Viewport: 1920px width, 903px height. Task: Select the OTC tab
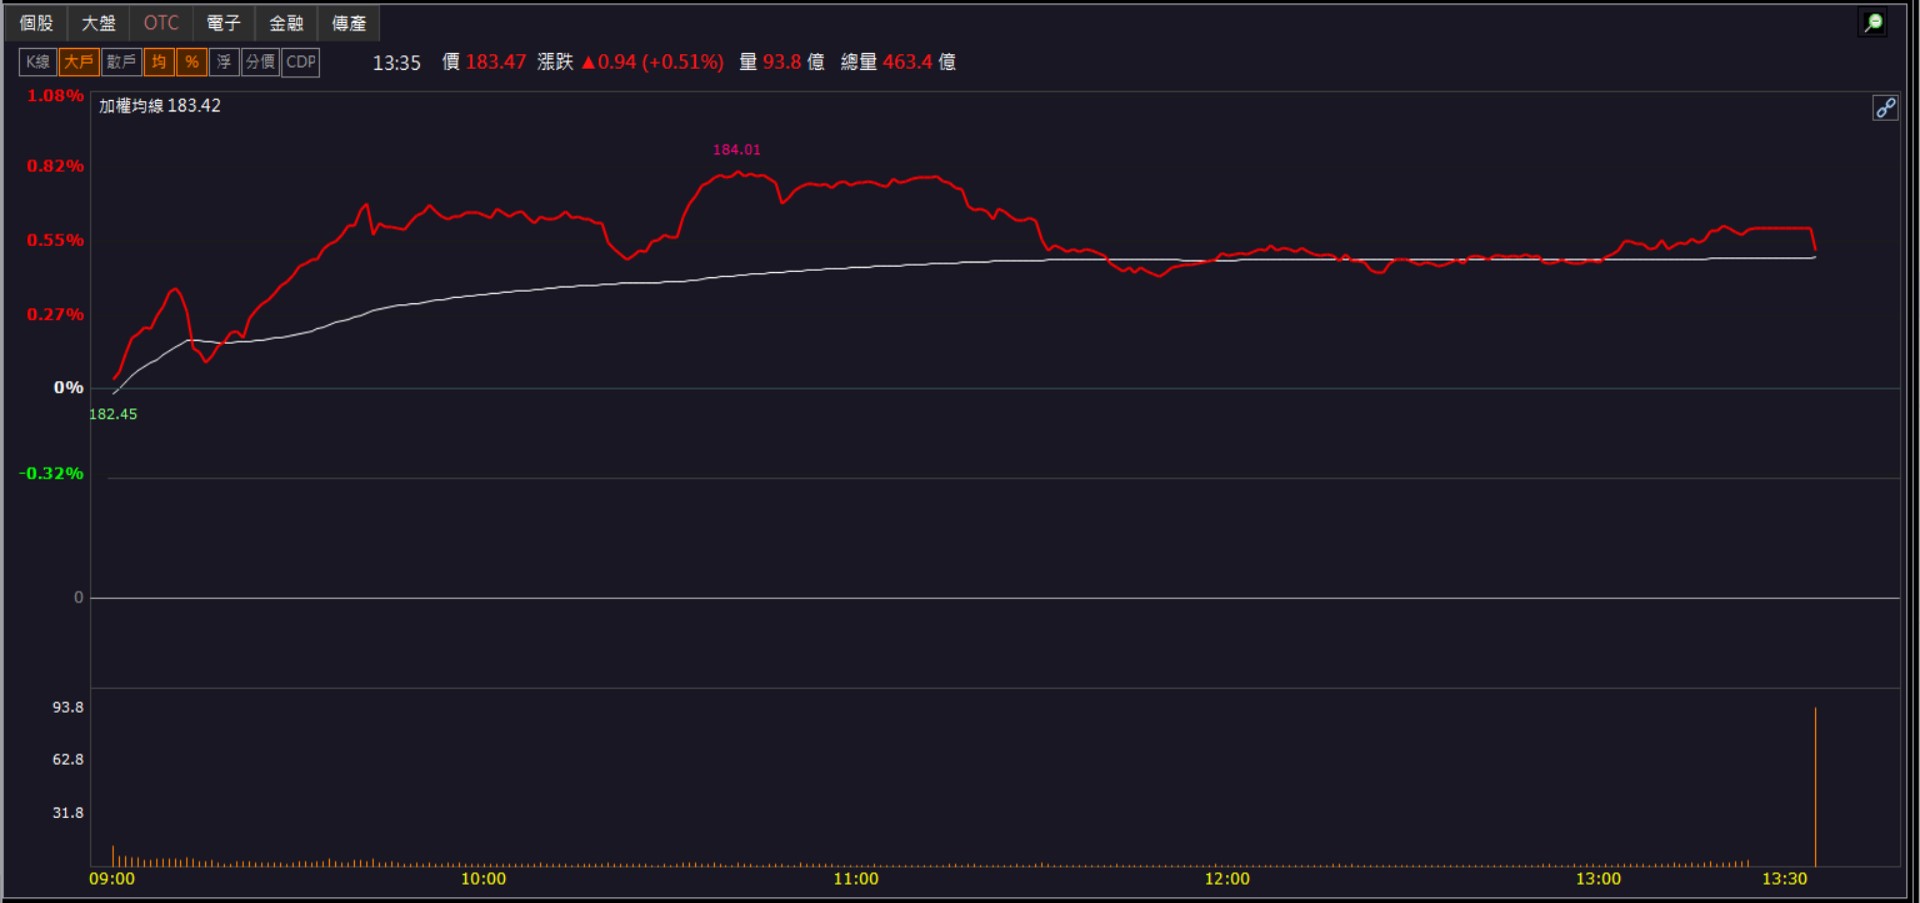click(161, 23)
